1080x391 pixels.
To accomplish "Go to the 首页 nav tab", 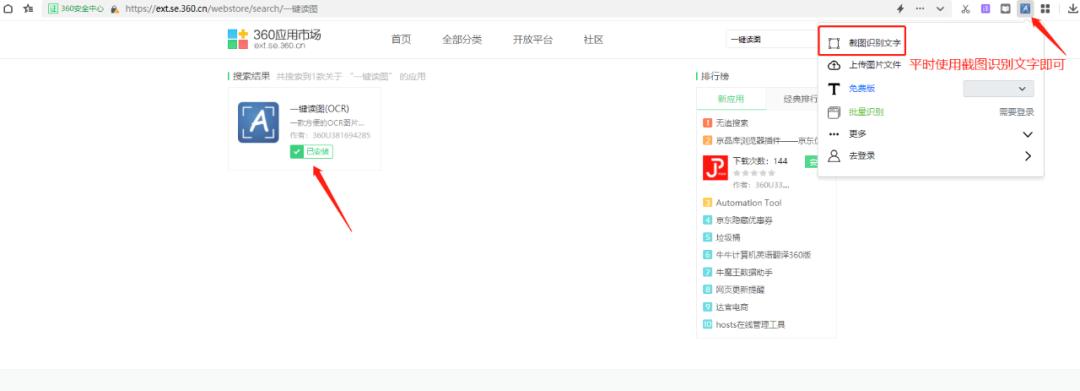I will [401, 40].
